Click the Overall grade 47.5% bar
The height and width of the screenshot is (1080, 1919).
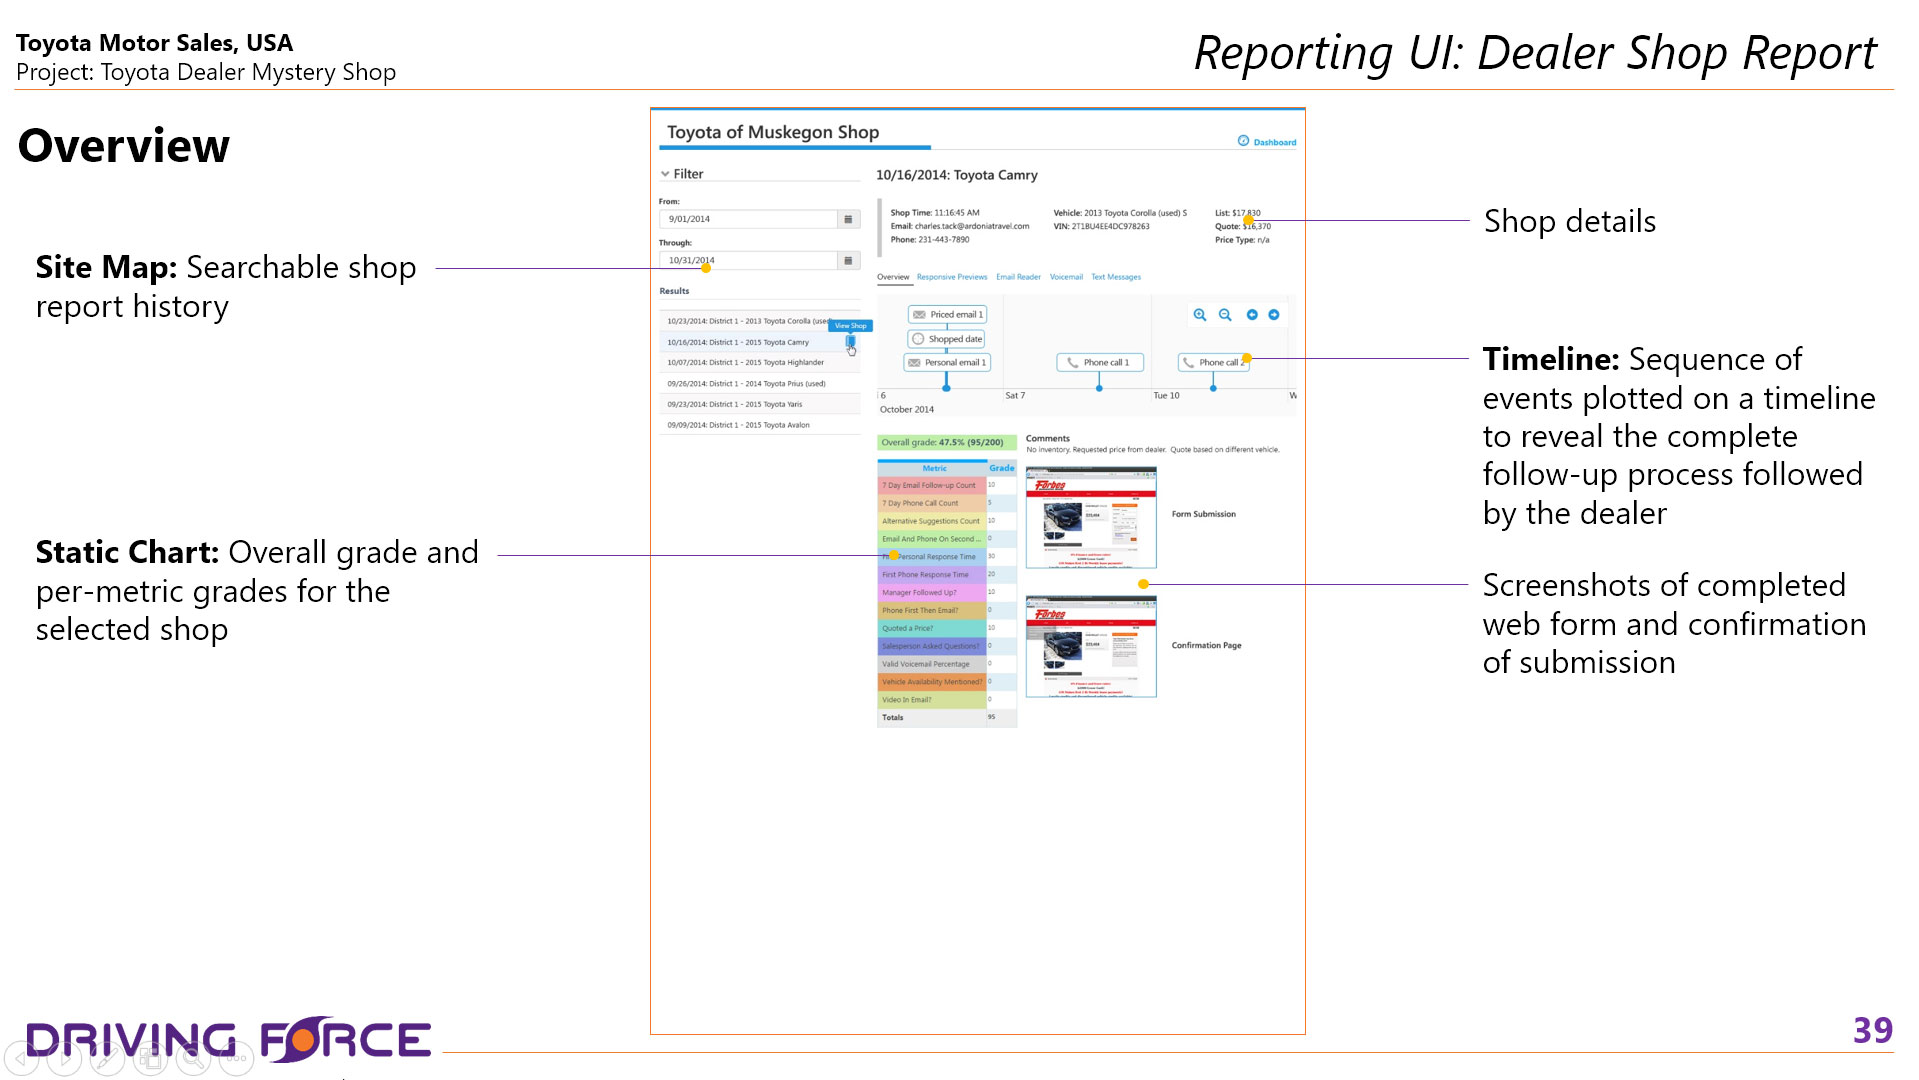click(946, 442)
